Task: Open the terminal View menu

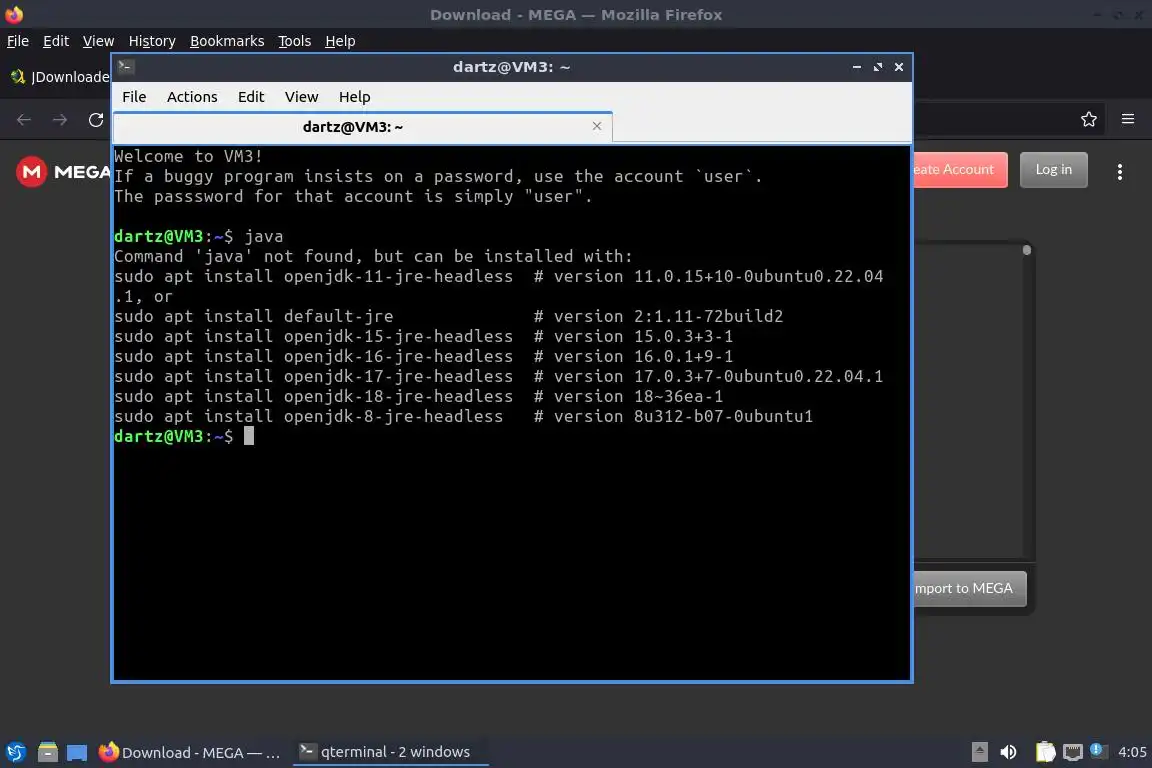Action: (x=301, y=97)
